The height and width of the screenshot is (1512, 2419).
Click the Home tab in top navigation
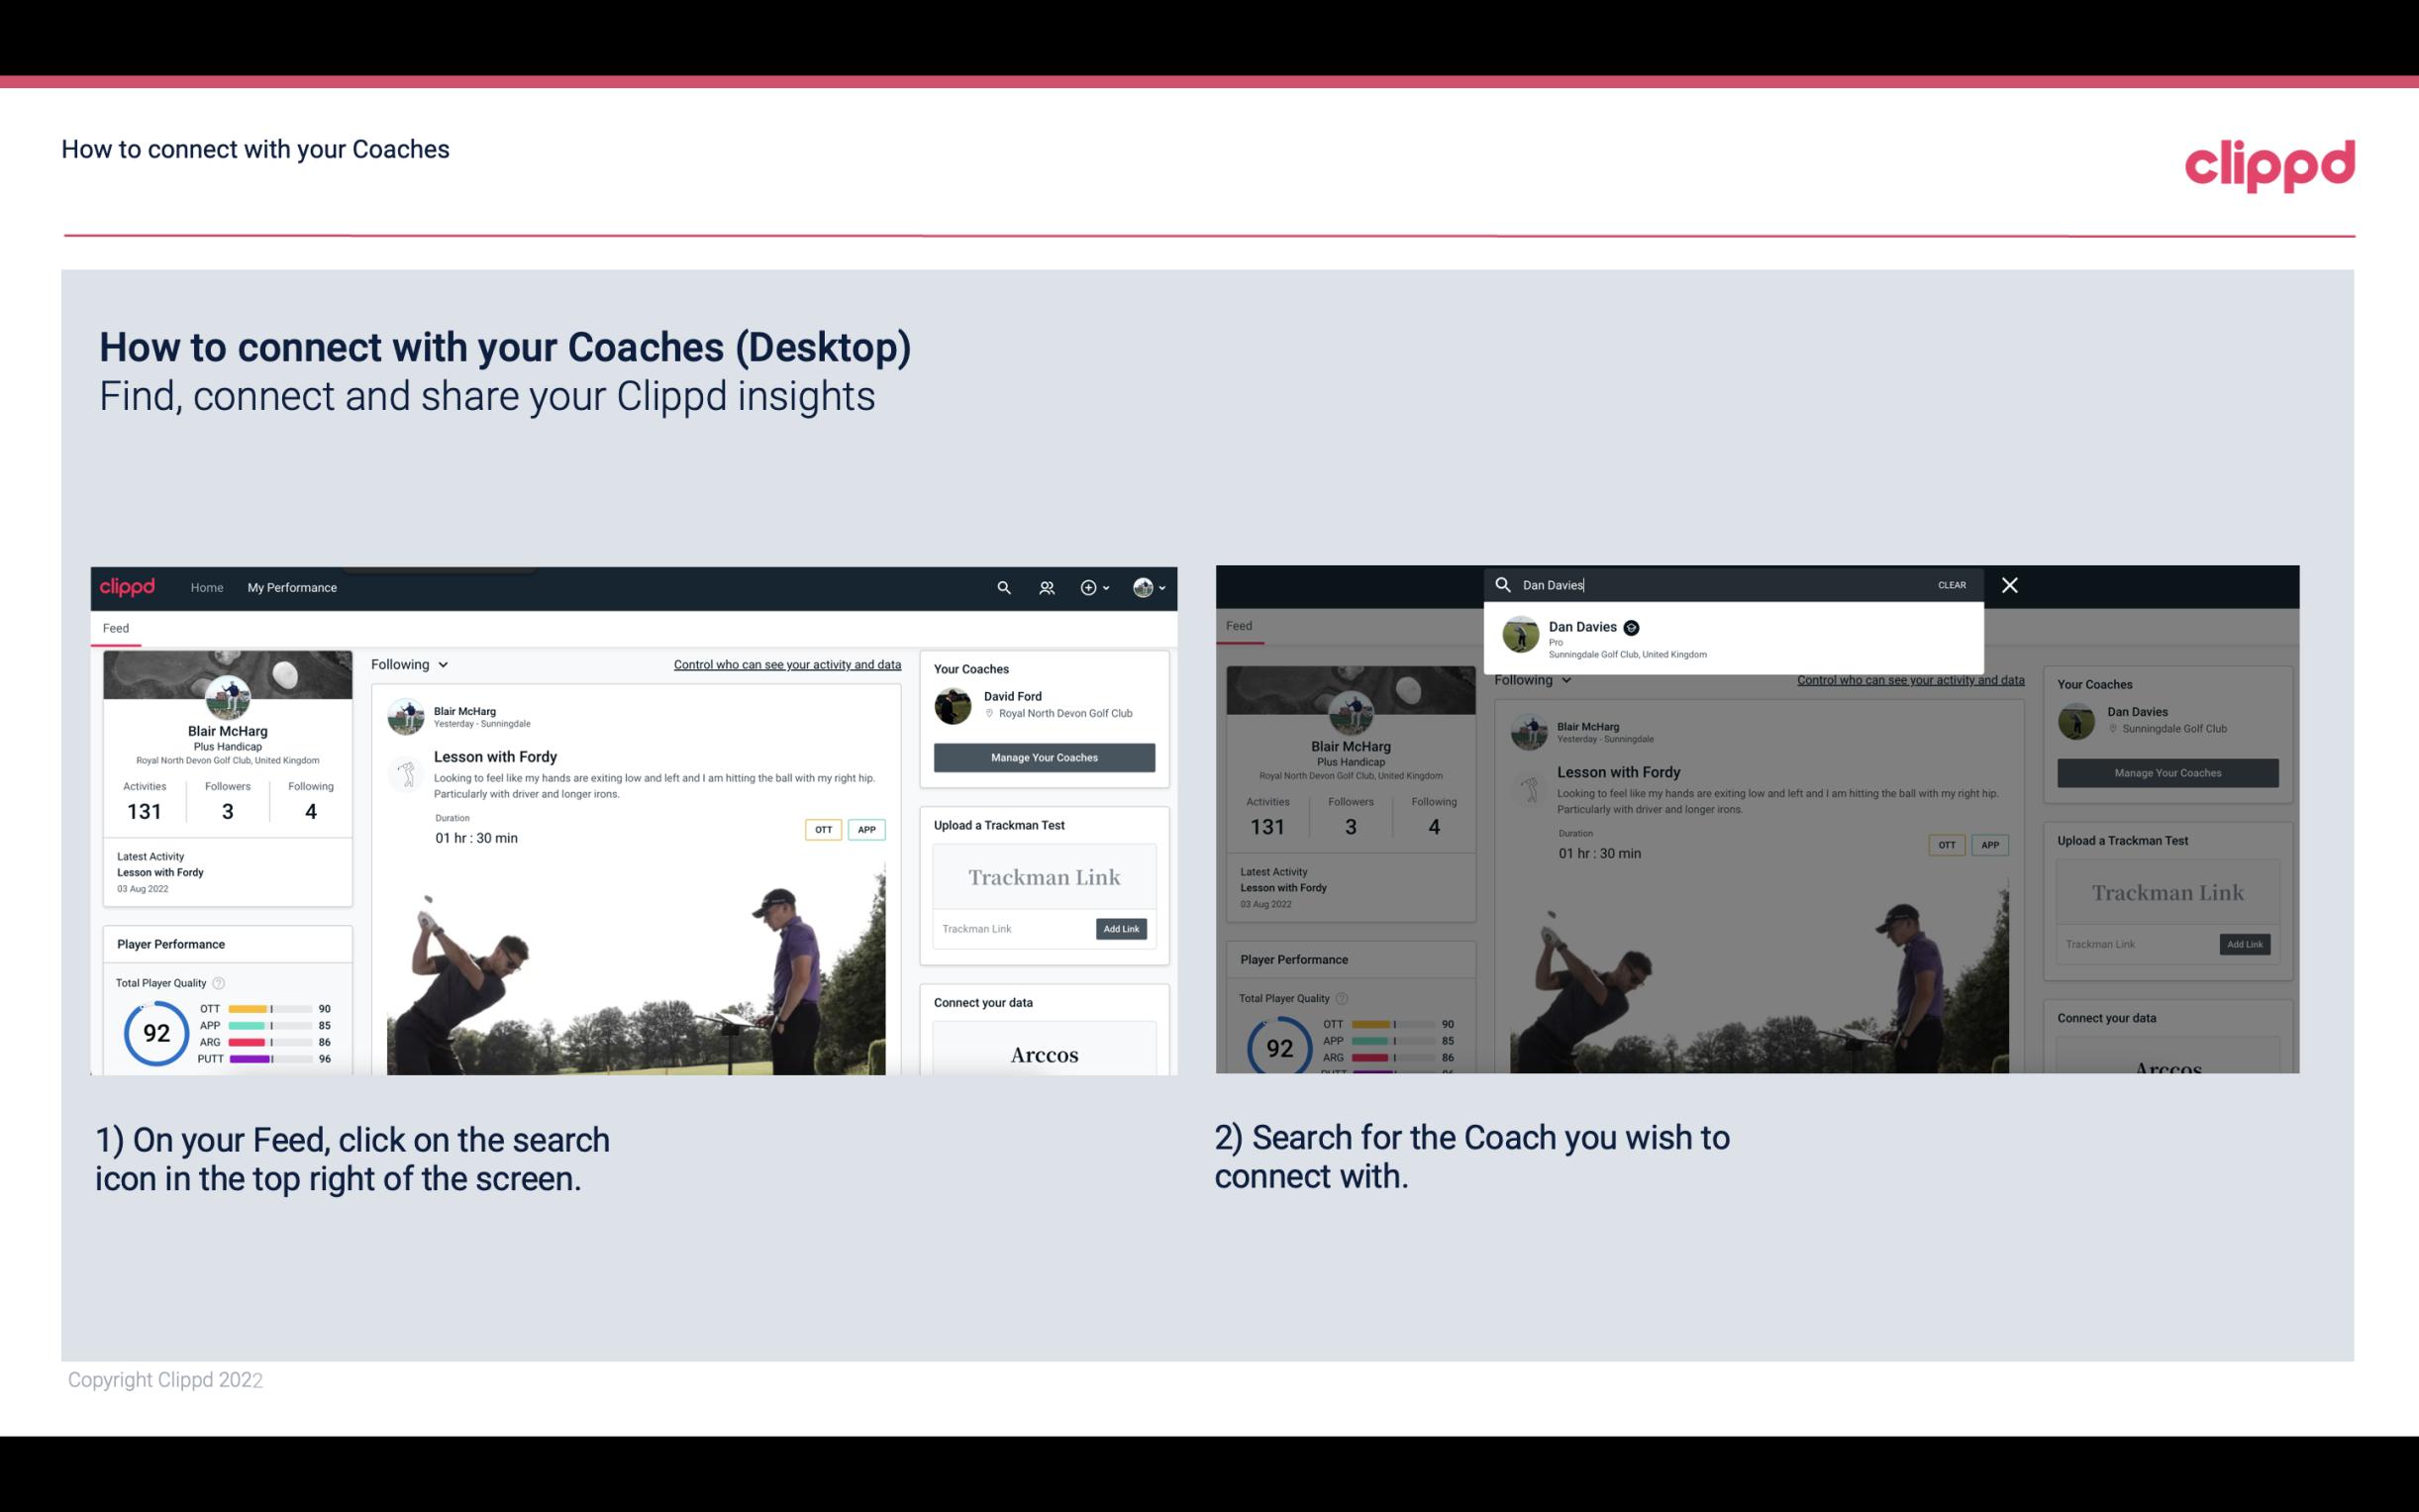[x=207, y=587]
